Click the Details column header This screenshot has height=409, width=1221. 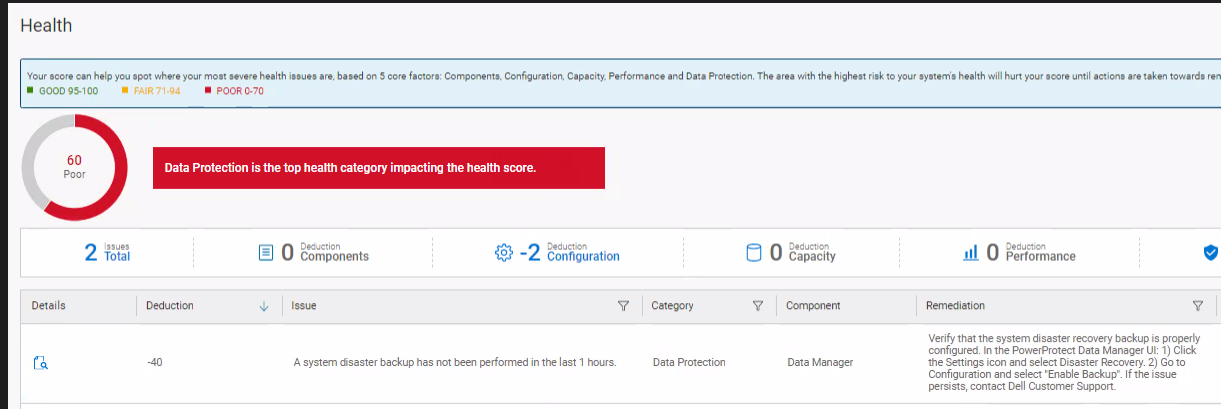(x=48, y=306)
